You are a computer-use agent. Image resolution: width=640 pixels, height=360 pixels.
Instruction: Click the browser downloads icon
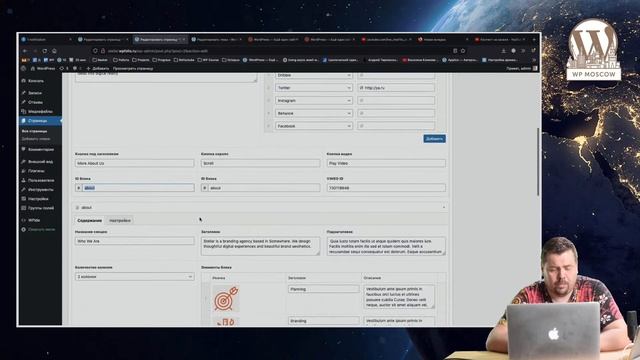[x=503, y=51]
